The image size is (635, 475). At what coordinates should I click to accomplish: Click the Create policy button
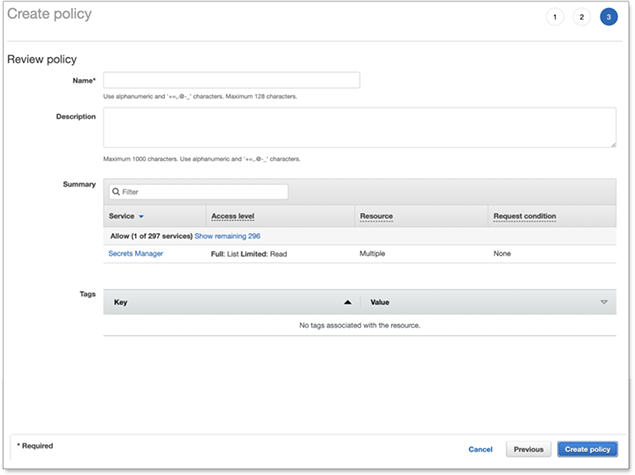coord(587,450)
